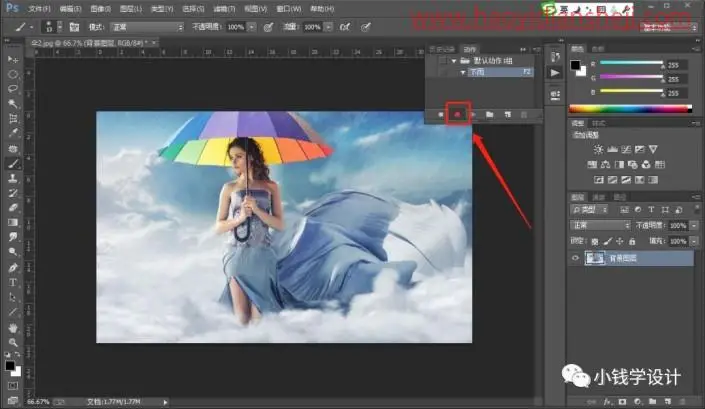Select the Eraser tool
705x409 pixels.
(13, 208)
